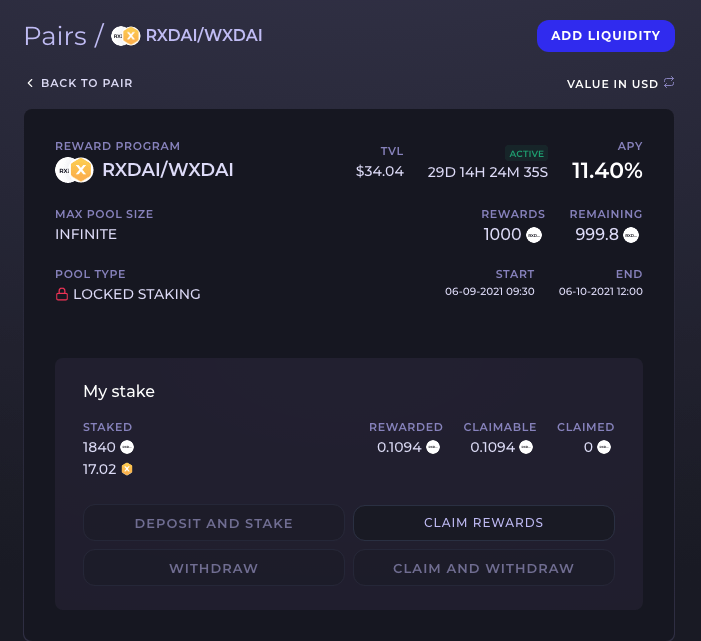Toggle Value in USD display switch
Screen dimensions: 701x641
pos(620,84)
